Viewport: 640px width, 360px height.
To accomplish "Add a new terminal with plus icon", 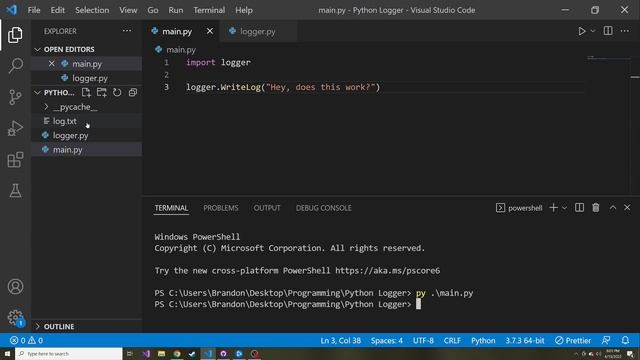I will point(553,208).
